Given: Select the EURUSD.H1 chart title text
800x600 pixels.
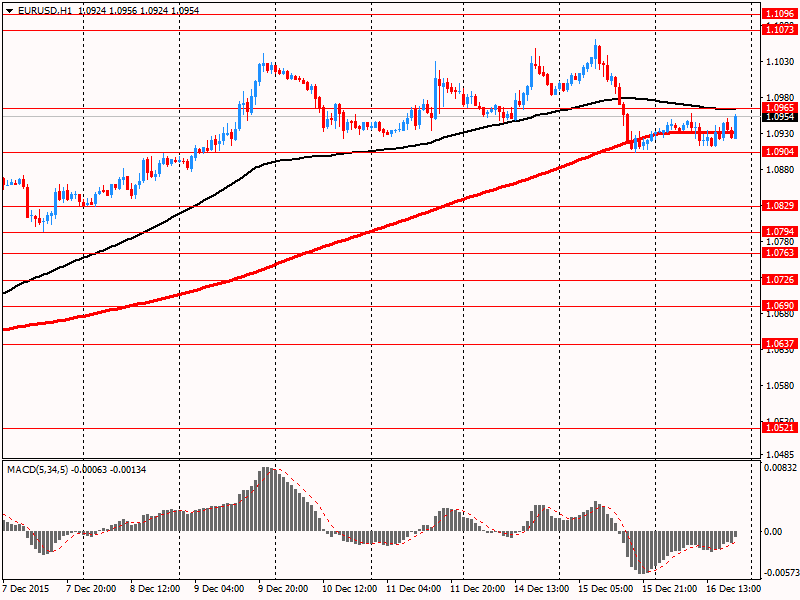Looking at the screenshot, I should tap(45, 11).
